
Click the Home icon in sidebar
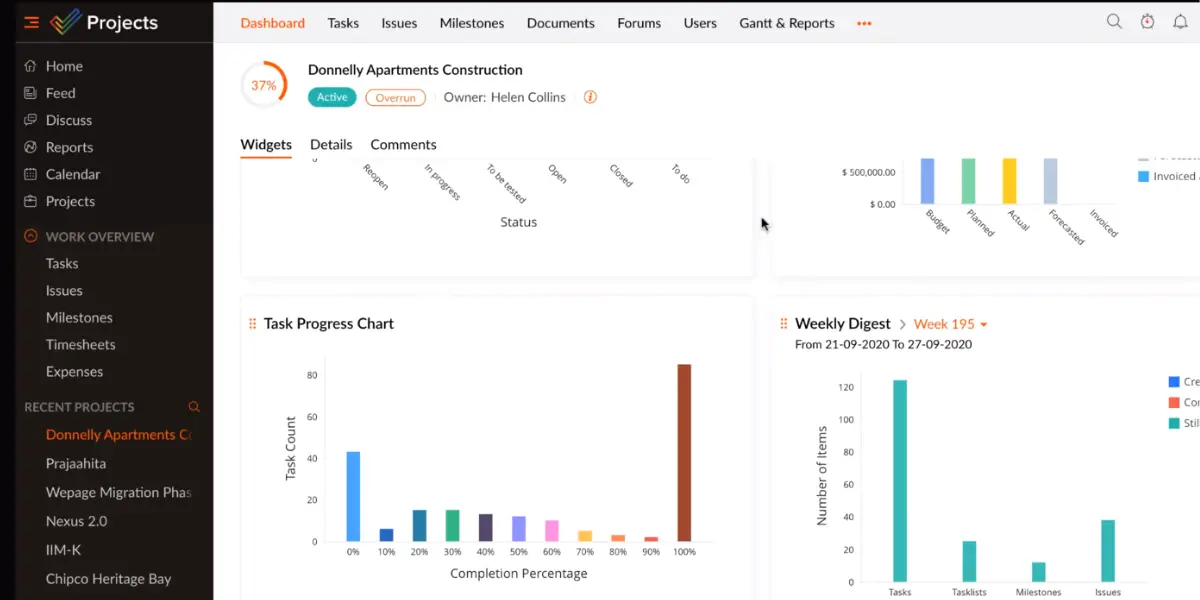30,66
